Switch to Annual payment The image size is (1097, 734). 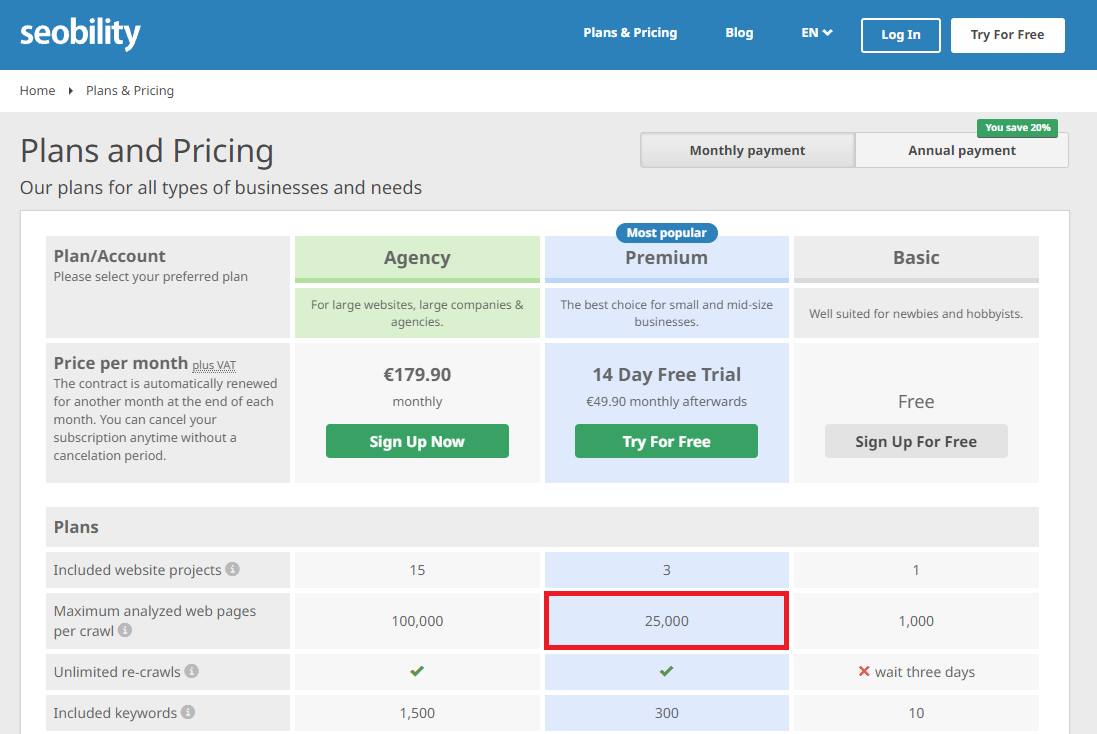click(x=961, y=150)
